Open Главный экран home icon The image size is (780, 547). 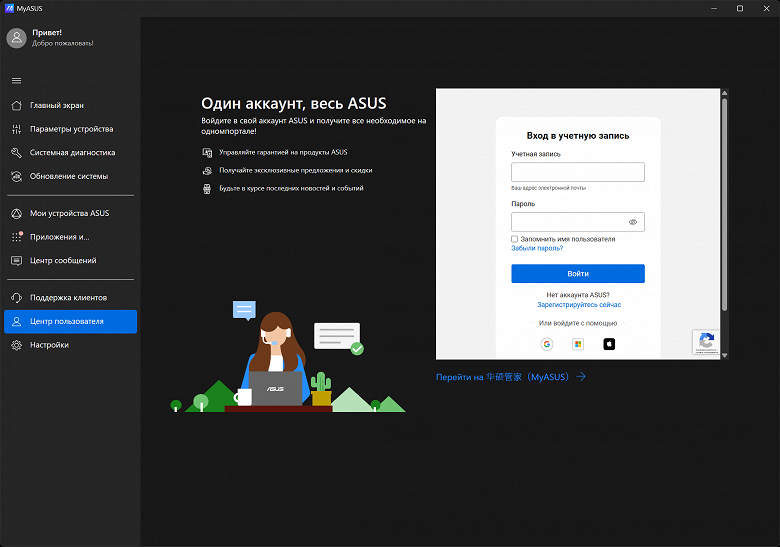tap(16, 105)
